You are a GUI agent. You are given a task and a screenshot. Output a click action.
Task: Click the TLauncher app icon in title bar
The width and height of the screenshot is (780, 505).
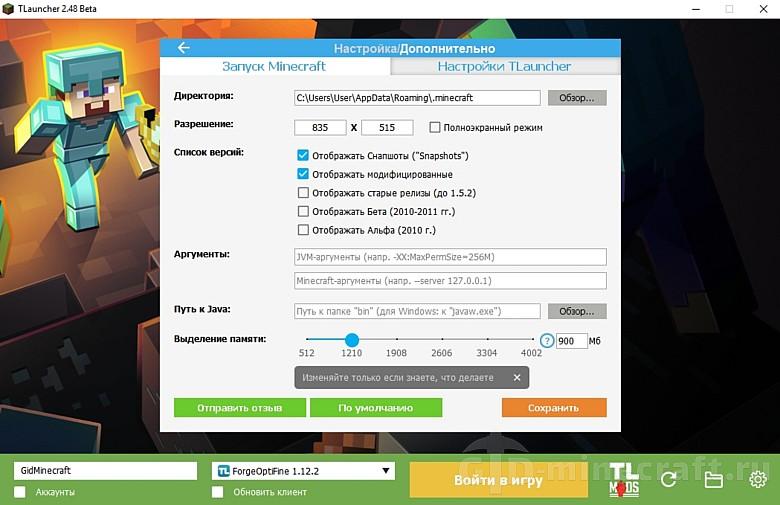pyautogui.click(x=8, y=8)
